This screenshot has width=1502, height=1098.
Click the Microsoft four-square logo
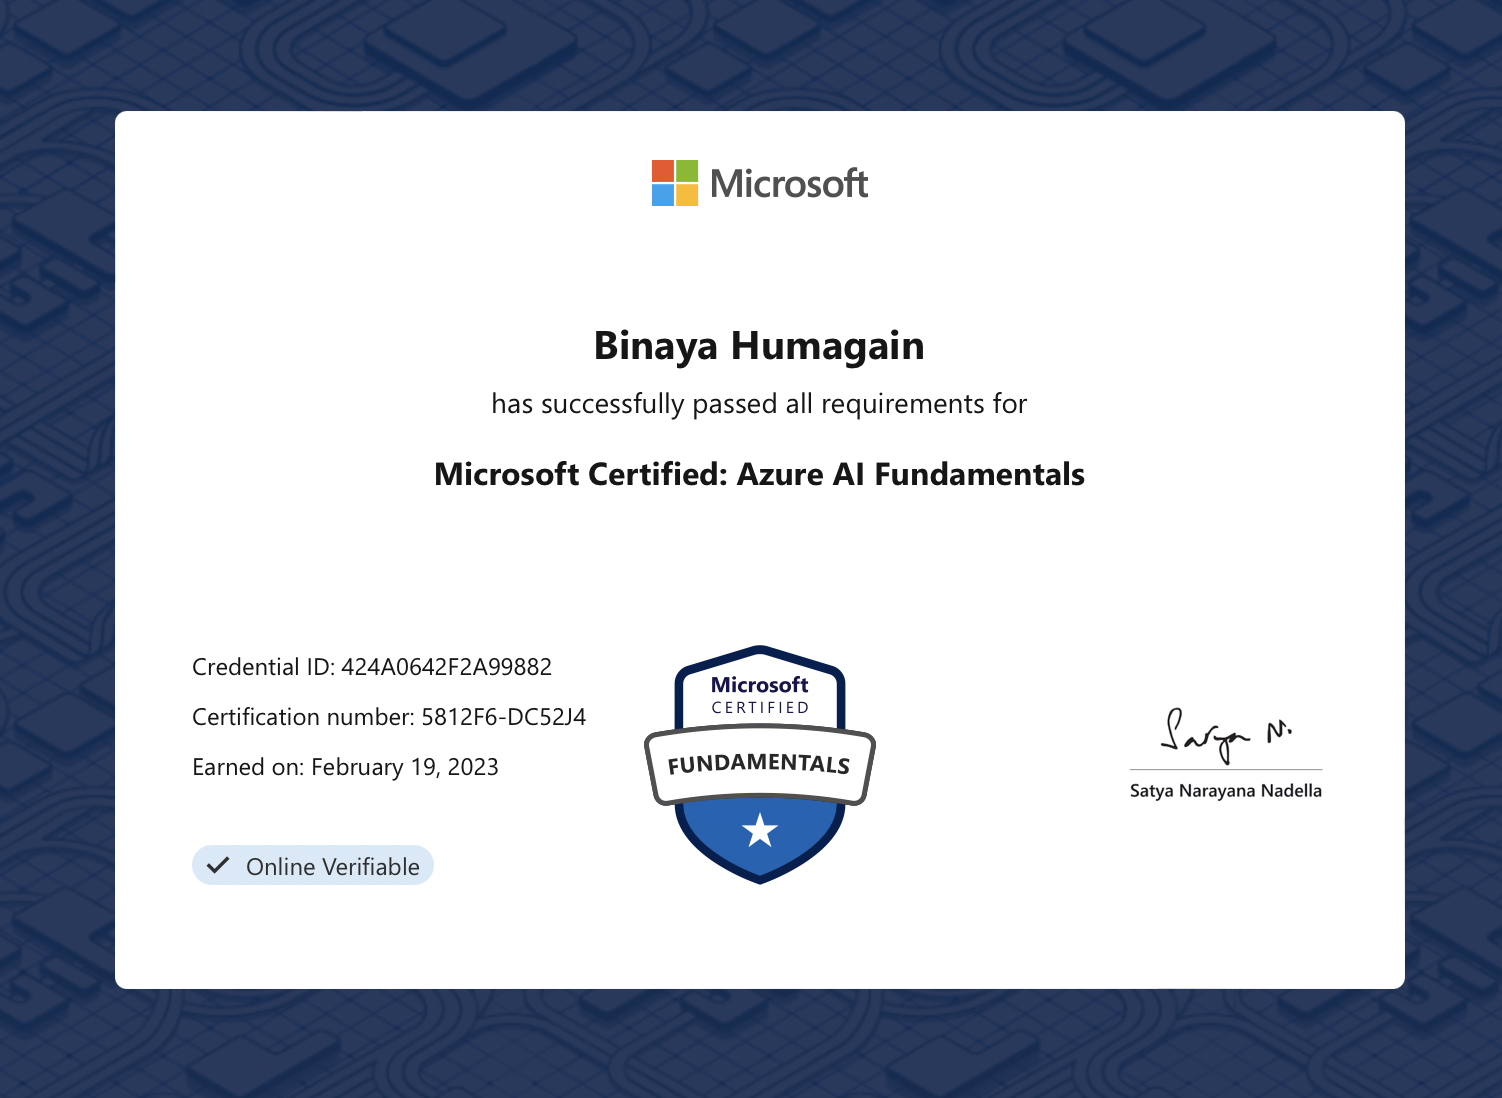[x=675, y=183]
